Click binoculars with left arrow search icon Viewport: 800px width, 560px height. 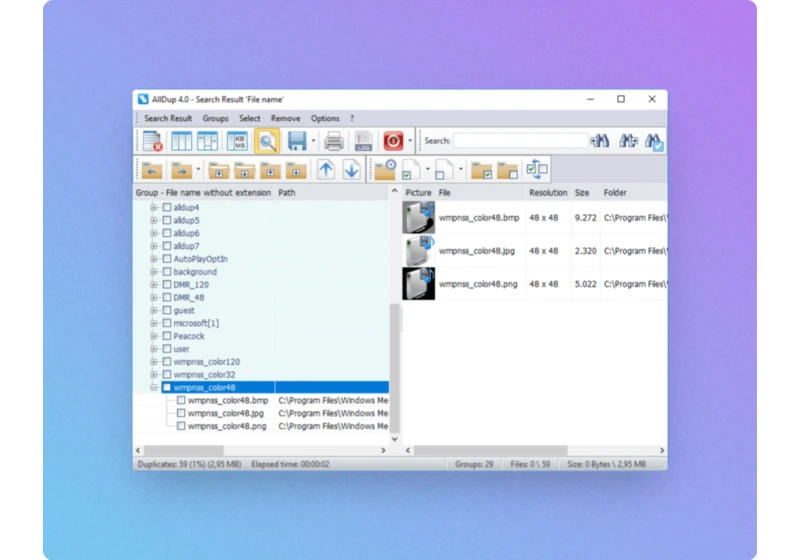click(x=600, y=141)
